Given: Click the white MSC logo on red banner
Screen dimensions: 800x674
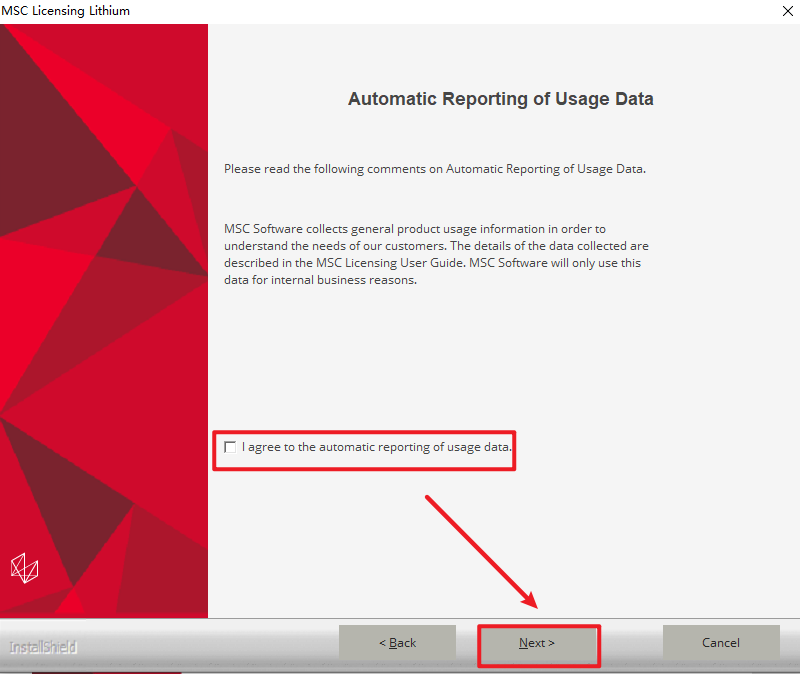Looking at the screenshot, I should point(24,568).
